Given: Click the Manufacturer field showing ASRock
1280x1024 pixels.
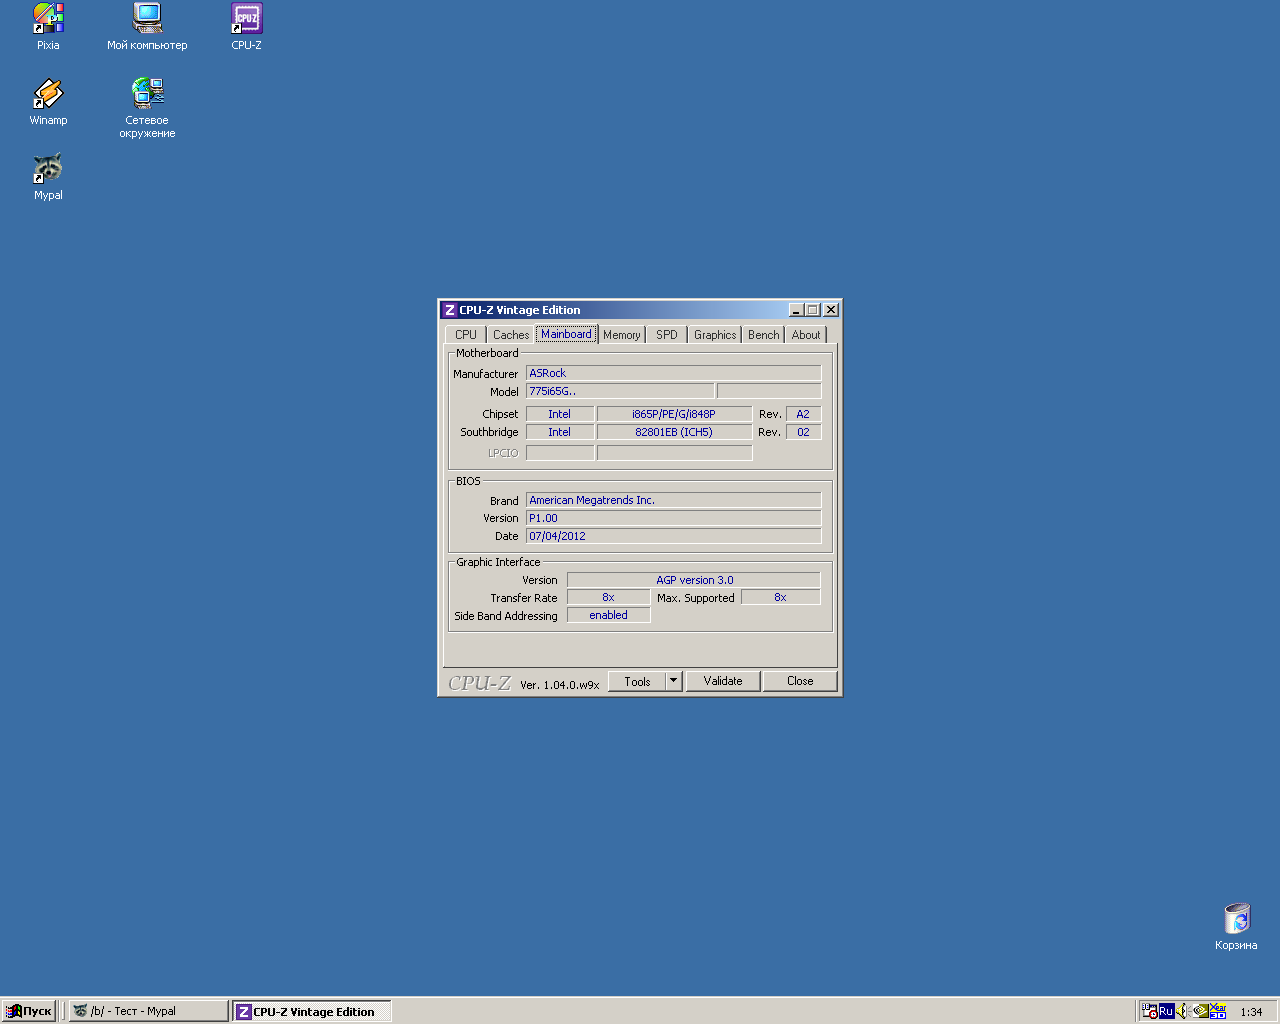Looking at the screenshot, I should pyautogui.click(x=674, y=373).
